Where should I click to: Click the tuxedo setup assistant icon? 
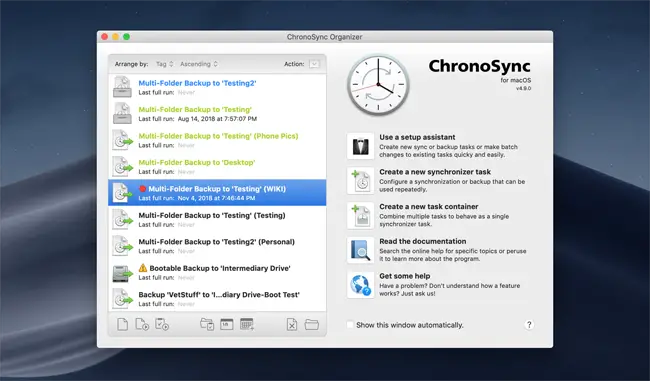(360, 146)
